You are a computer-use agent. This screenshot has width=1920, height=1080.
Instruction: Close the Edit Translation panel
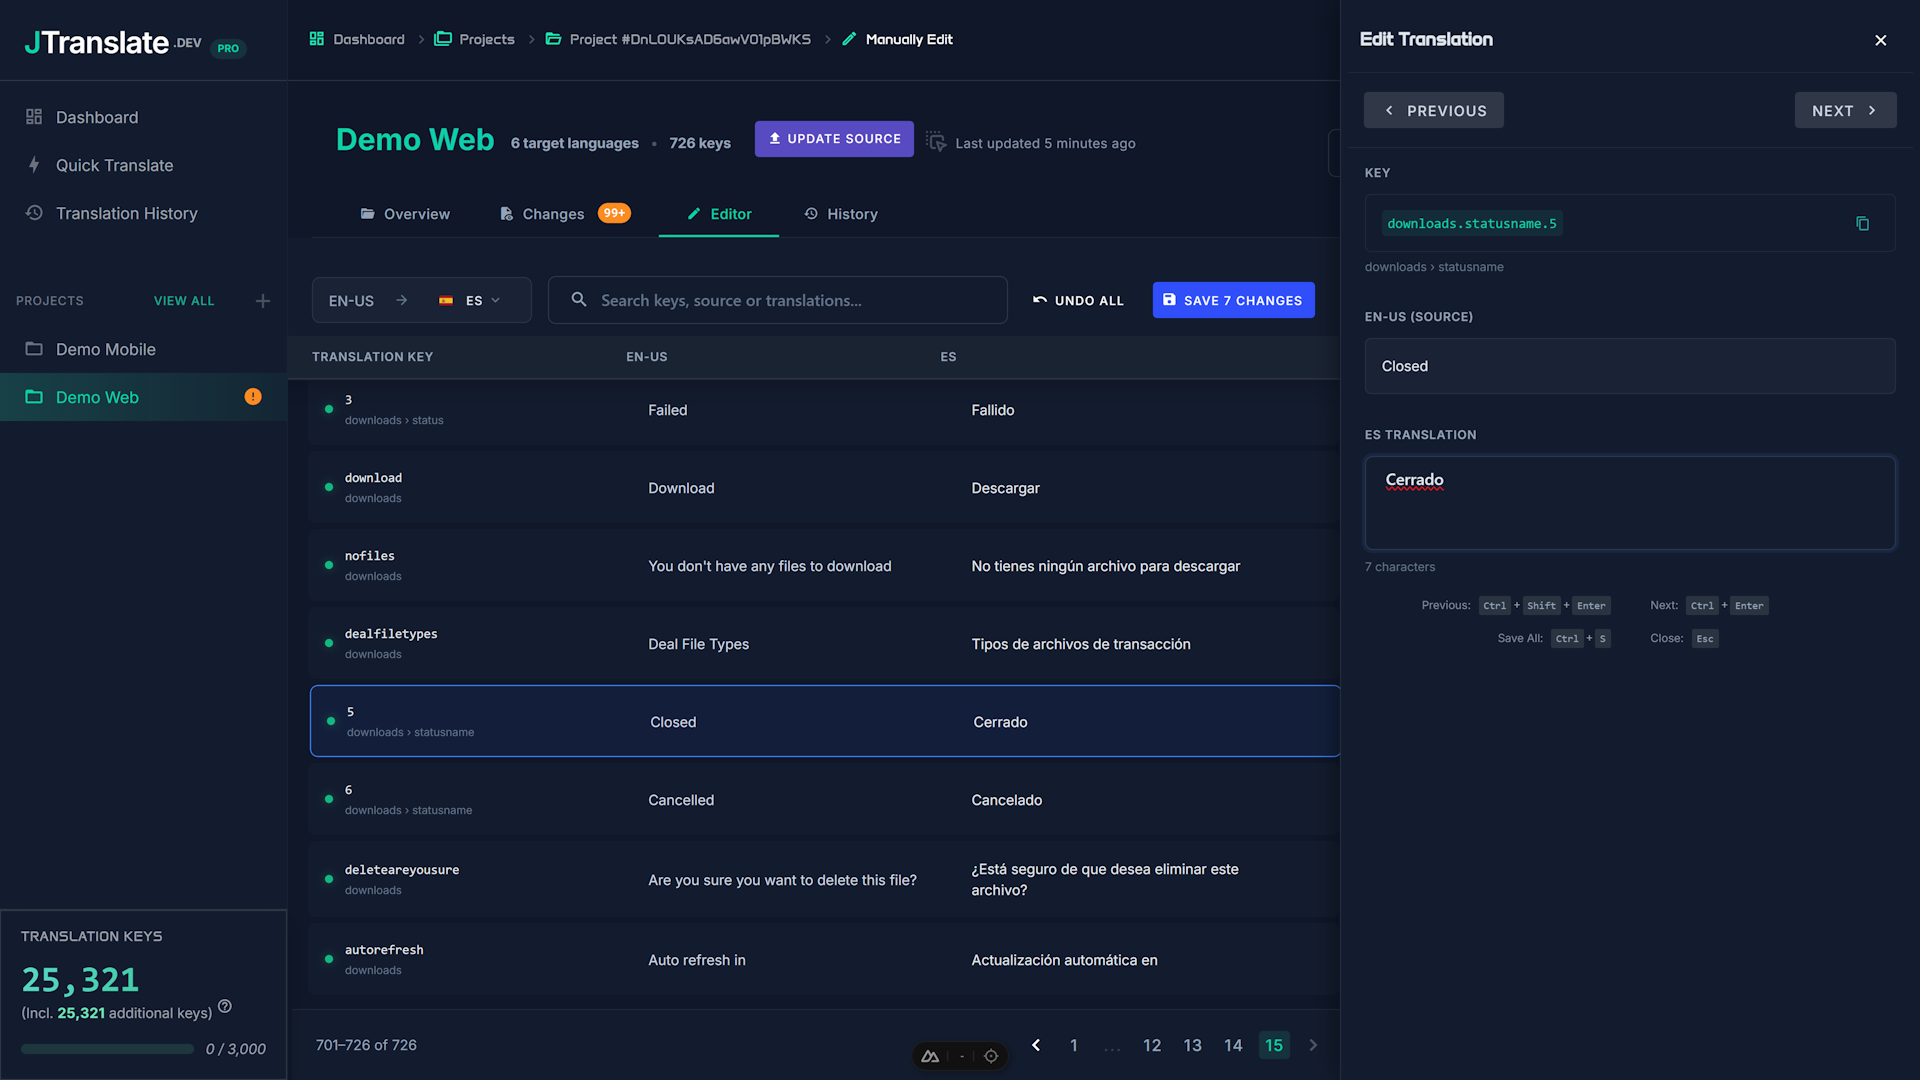tap(1880, 40)
